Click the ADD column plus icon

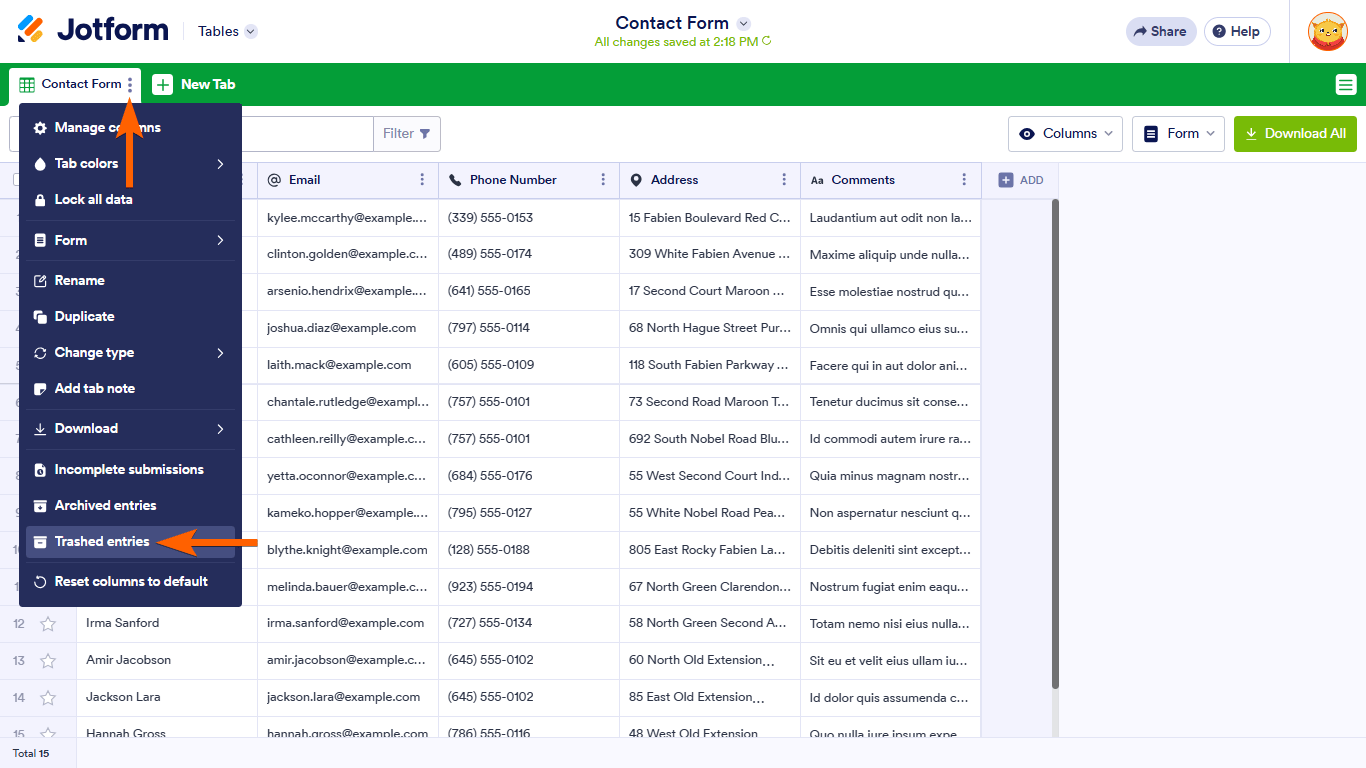[1006, 180]
